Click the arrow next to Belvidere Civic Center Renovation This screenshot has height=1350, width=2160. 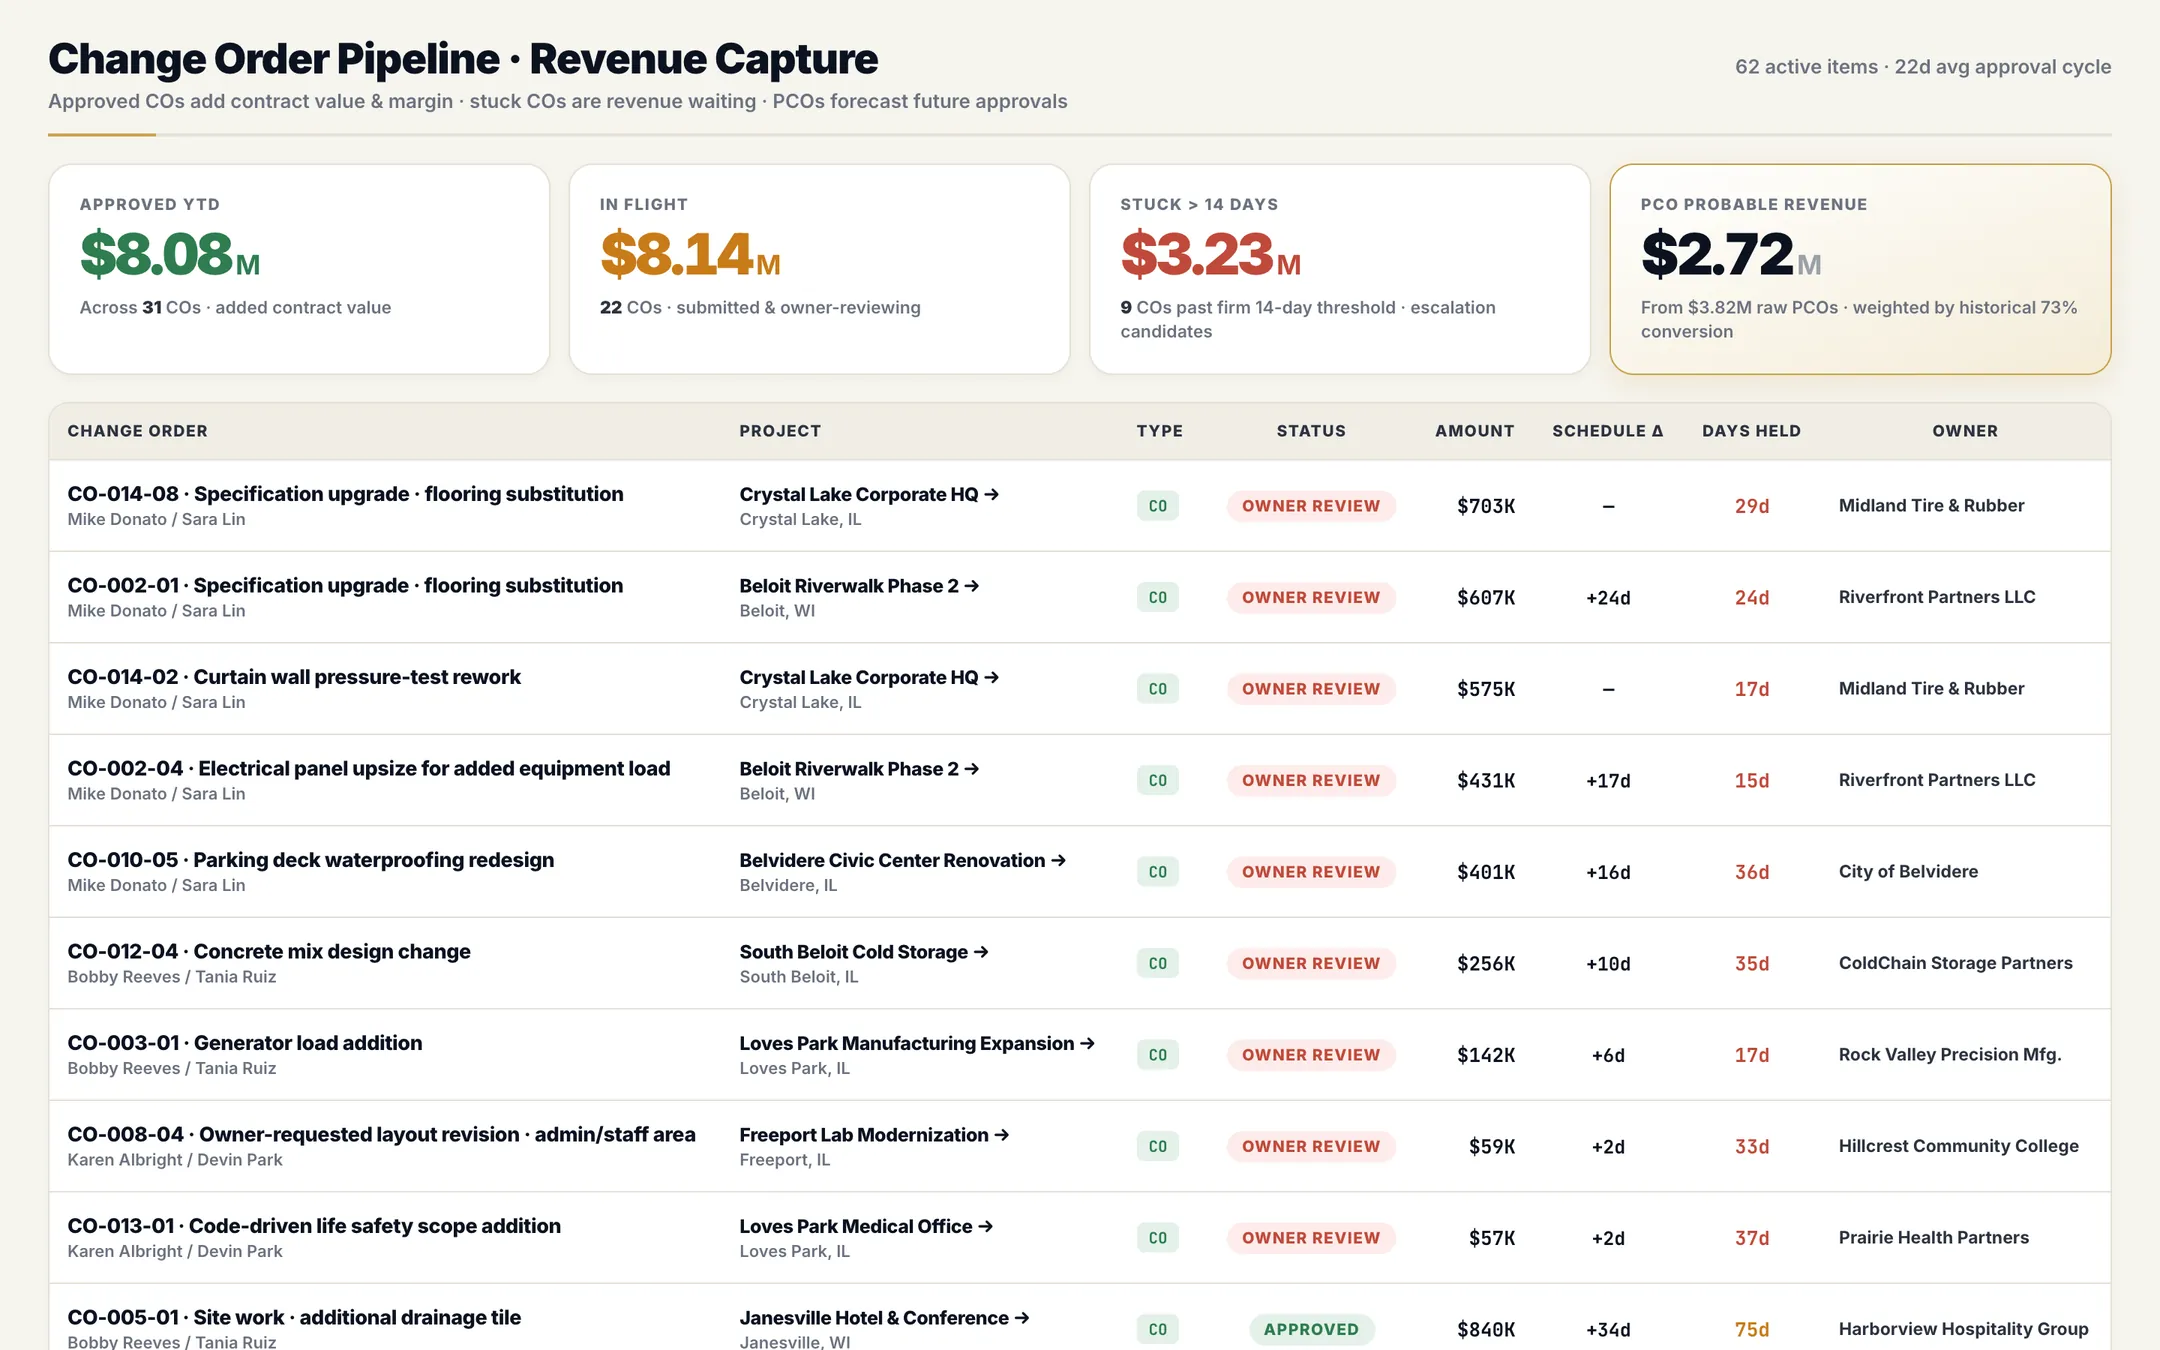(1059, 860)
